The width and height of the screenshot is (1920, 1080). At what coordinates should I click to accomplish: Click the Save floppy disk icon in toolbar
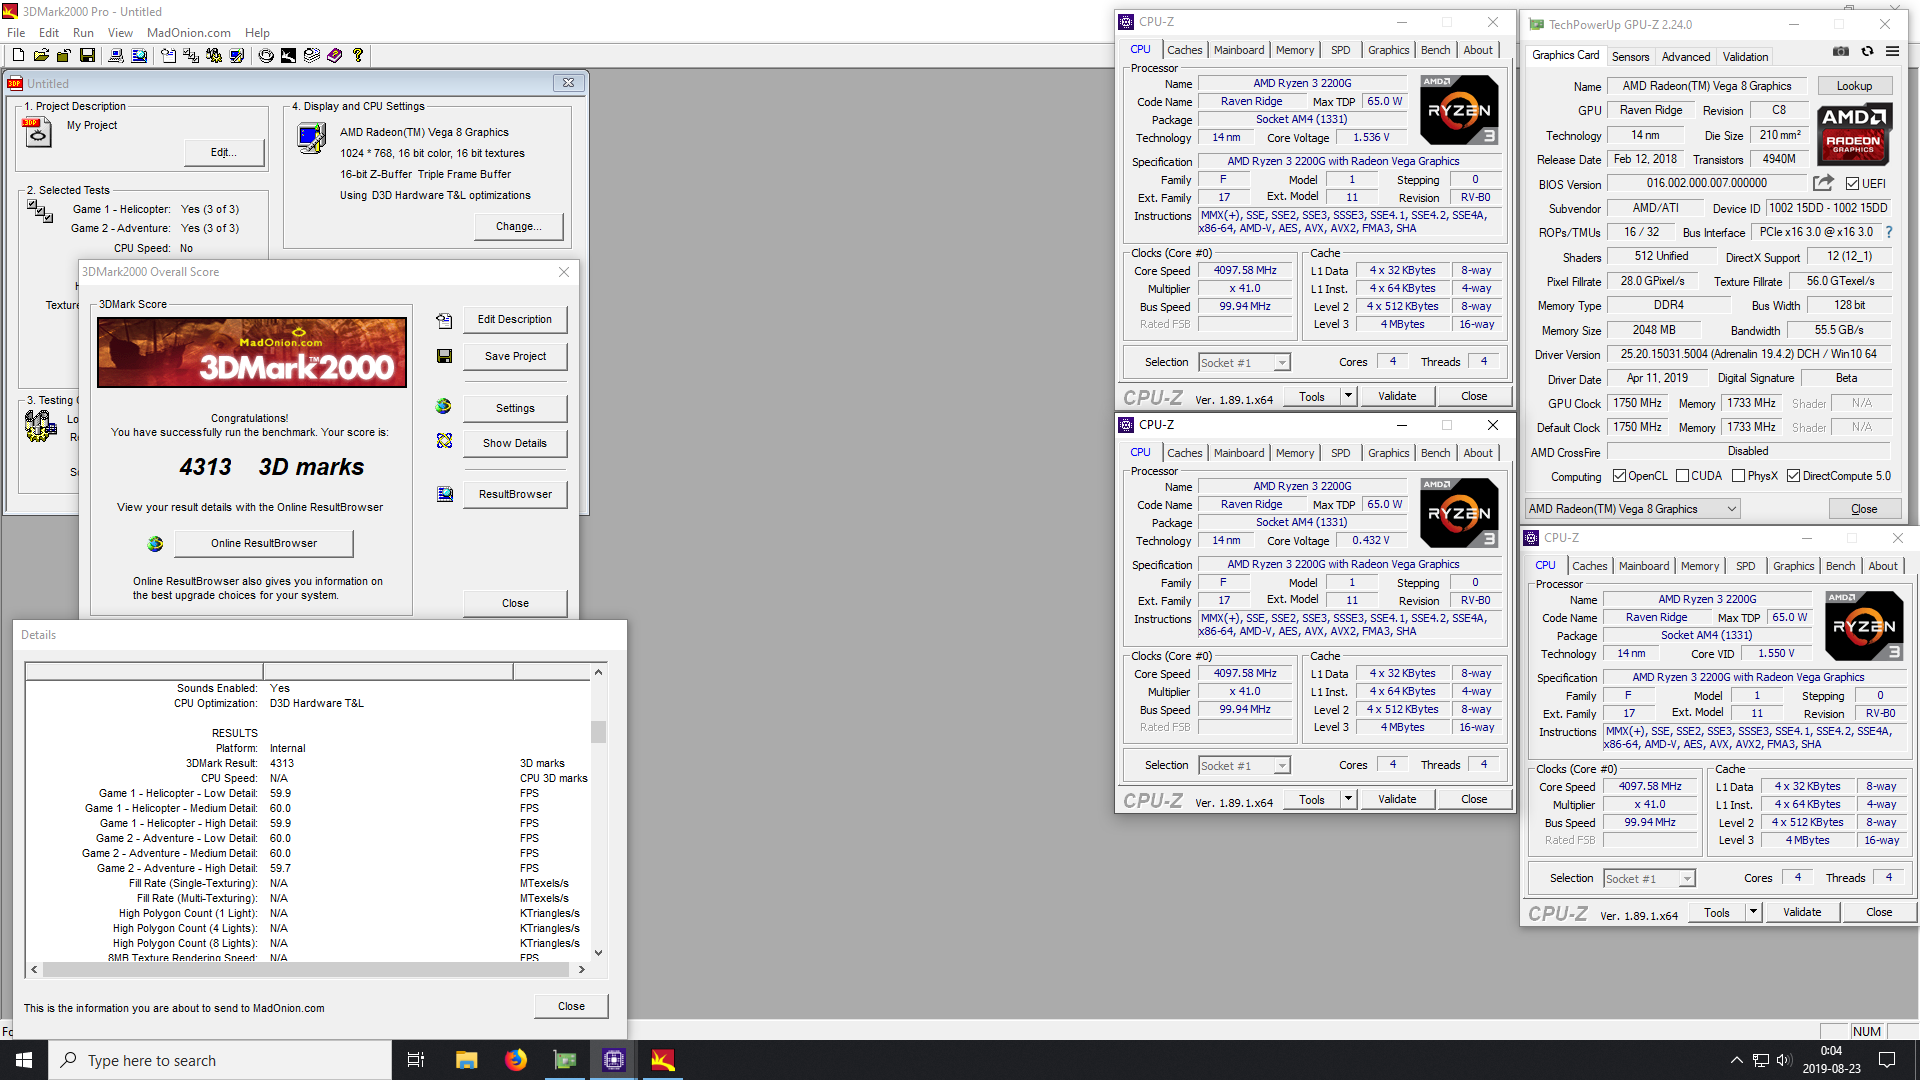tap(88, 56)
